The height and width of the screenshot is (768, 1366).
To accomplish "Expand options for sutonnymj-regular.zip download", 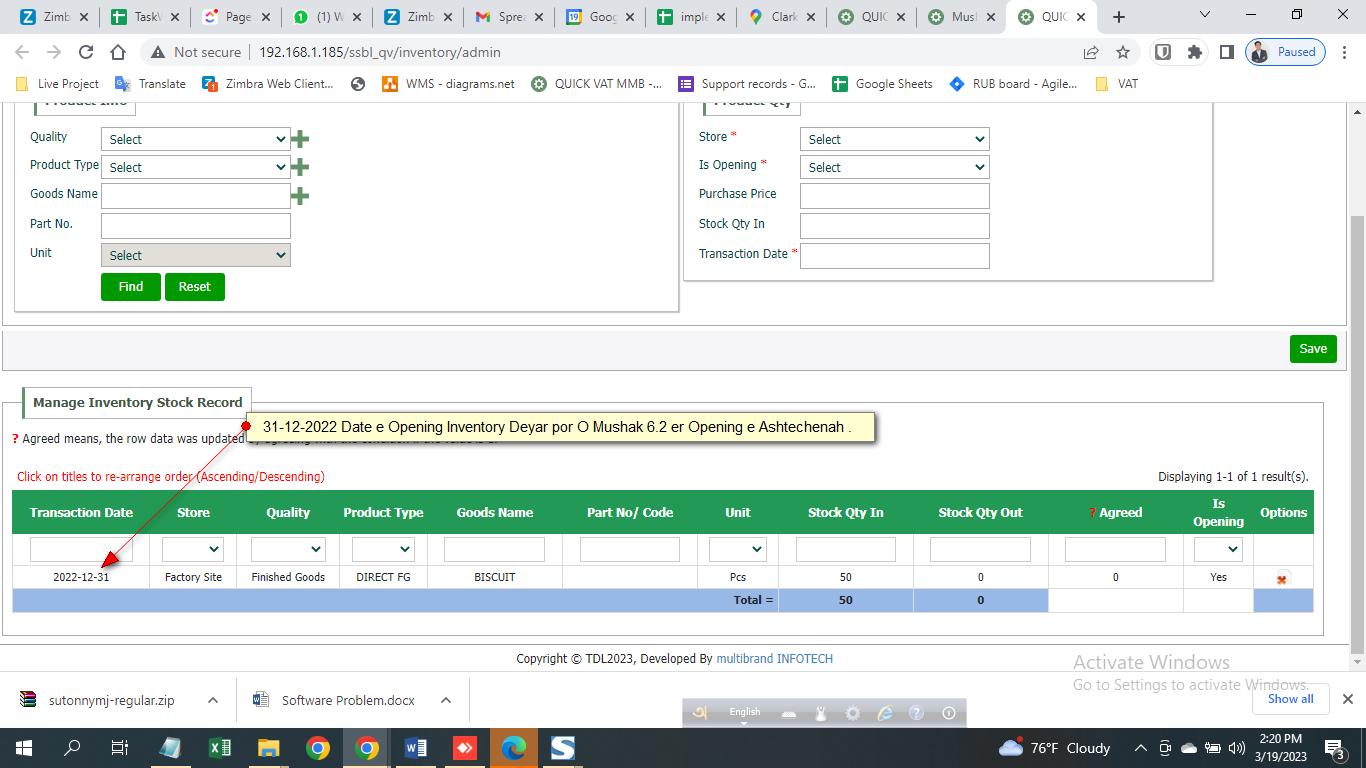I will (x=213, y=700).
